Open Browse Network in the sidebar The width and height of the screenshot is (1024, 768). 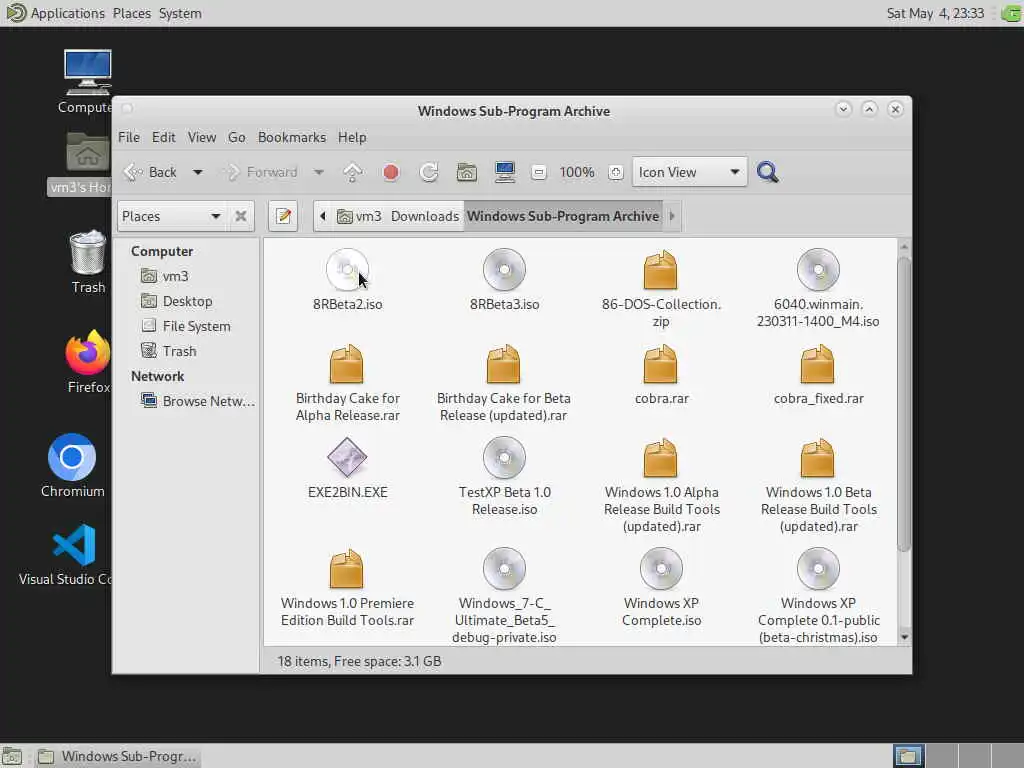198,401
